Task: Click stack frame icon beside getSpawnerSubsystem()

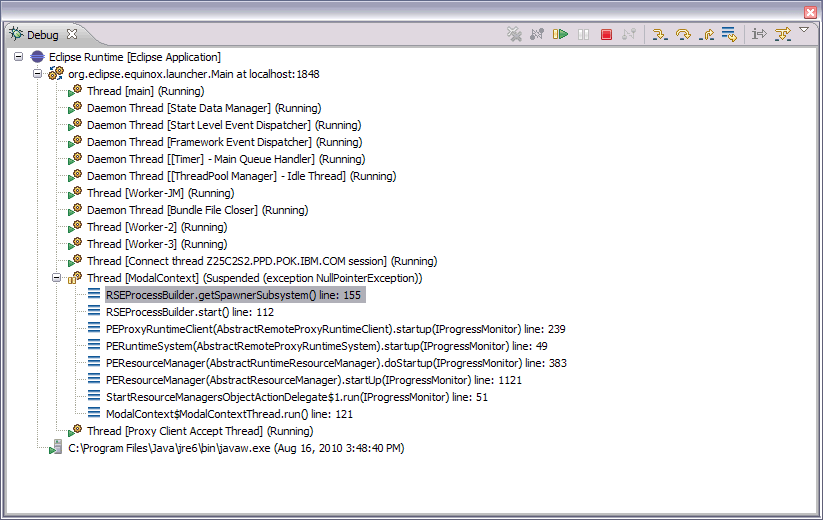Action: pos(94,294)
